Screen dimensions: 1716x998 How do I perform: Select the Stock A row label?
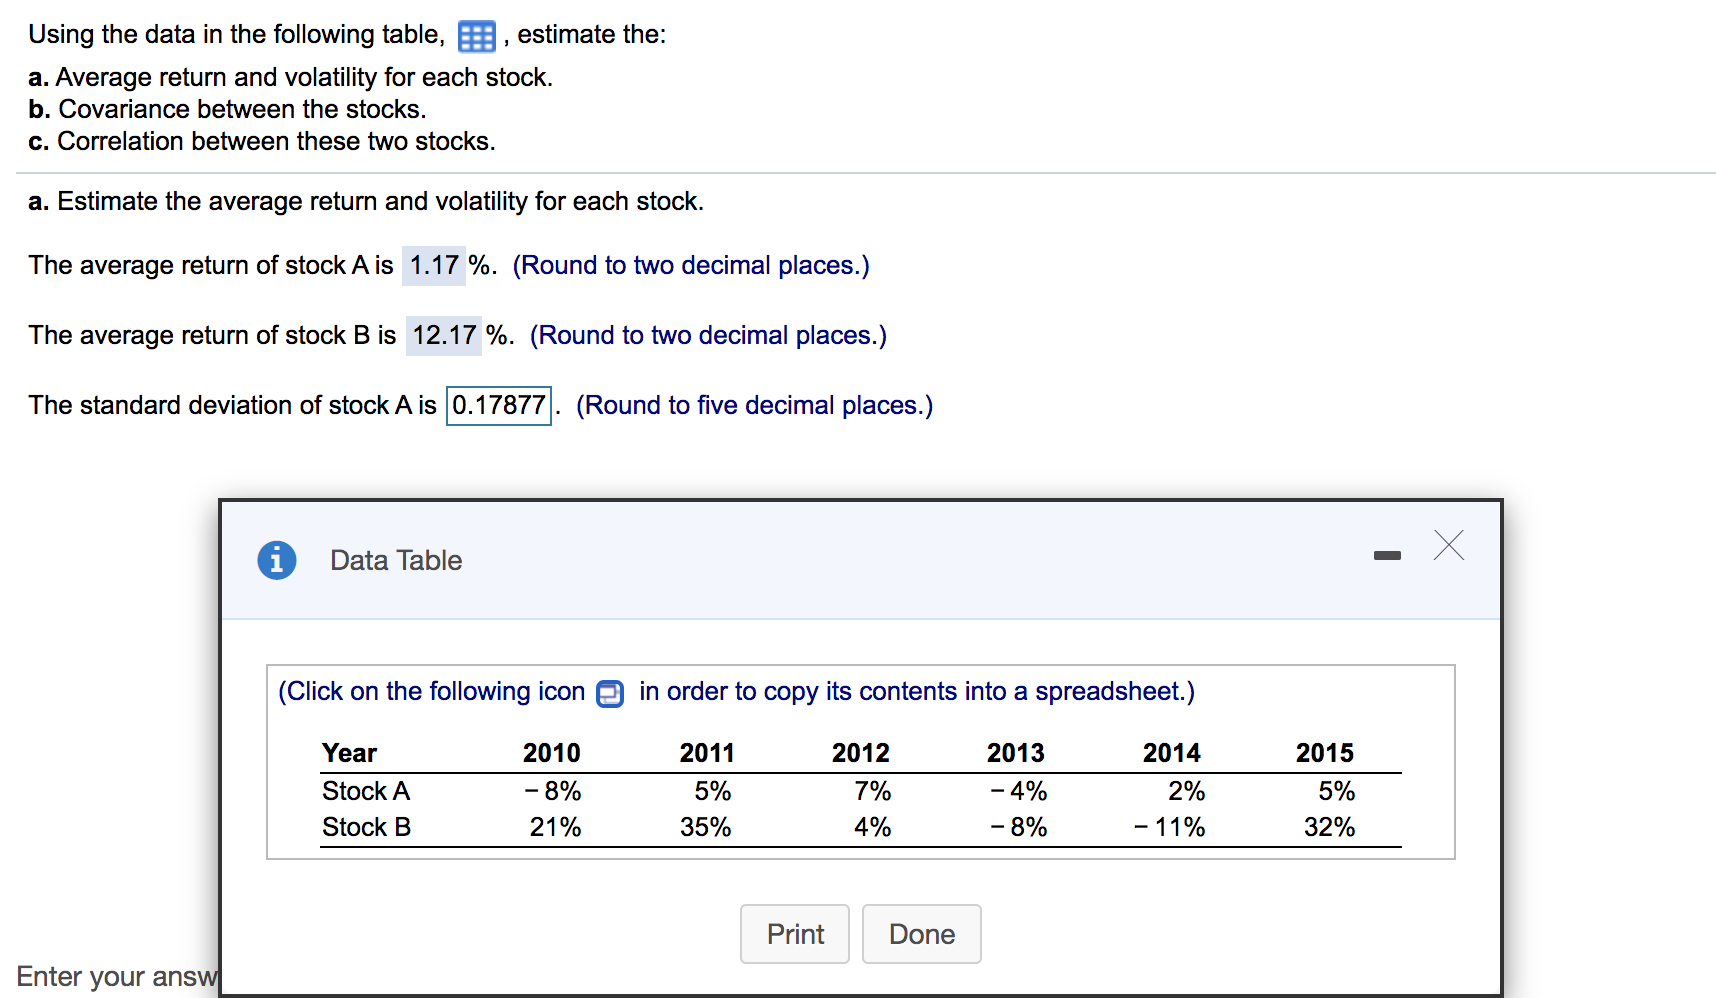point(365,790)
